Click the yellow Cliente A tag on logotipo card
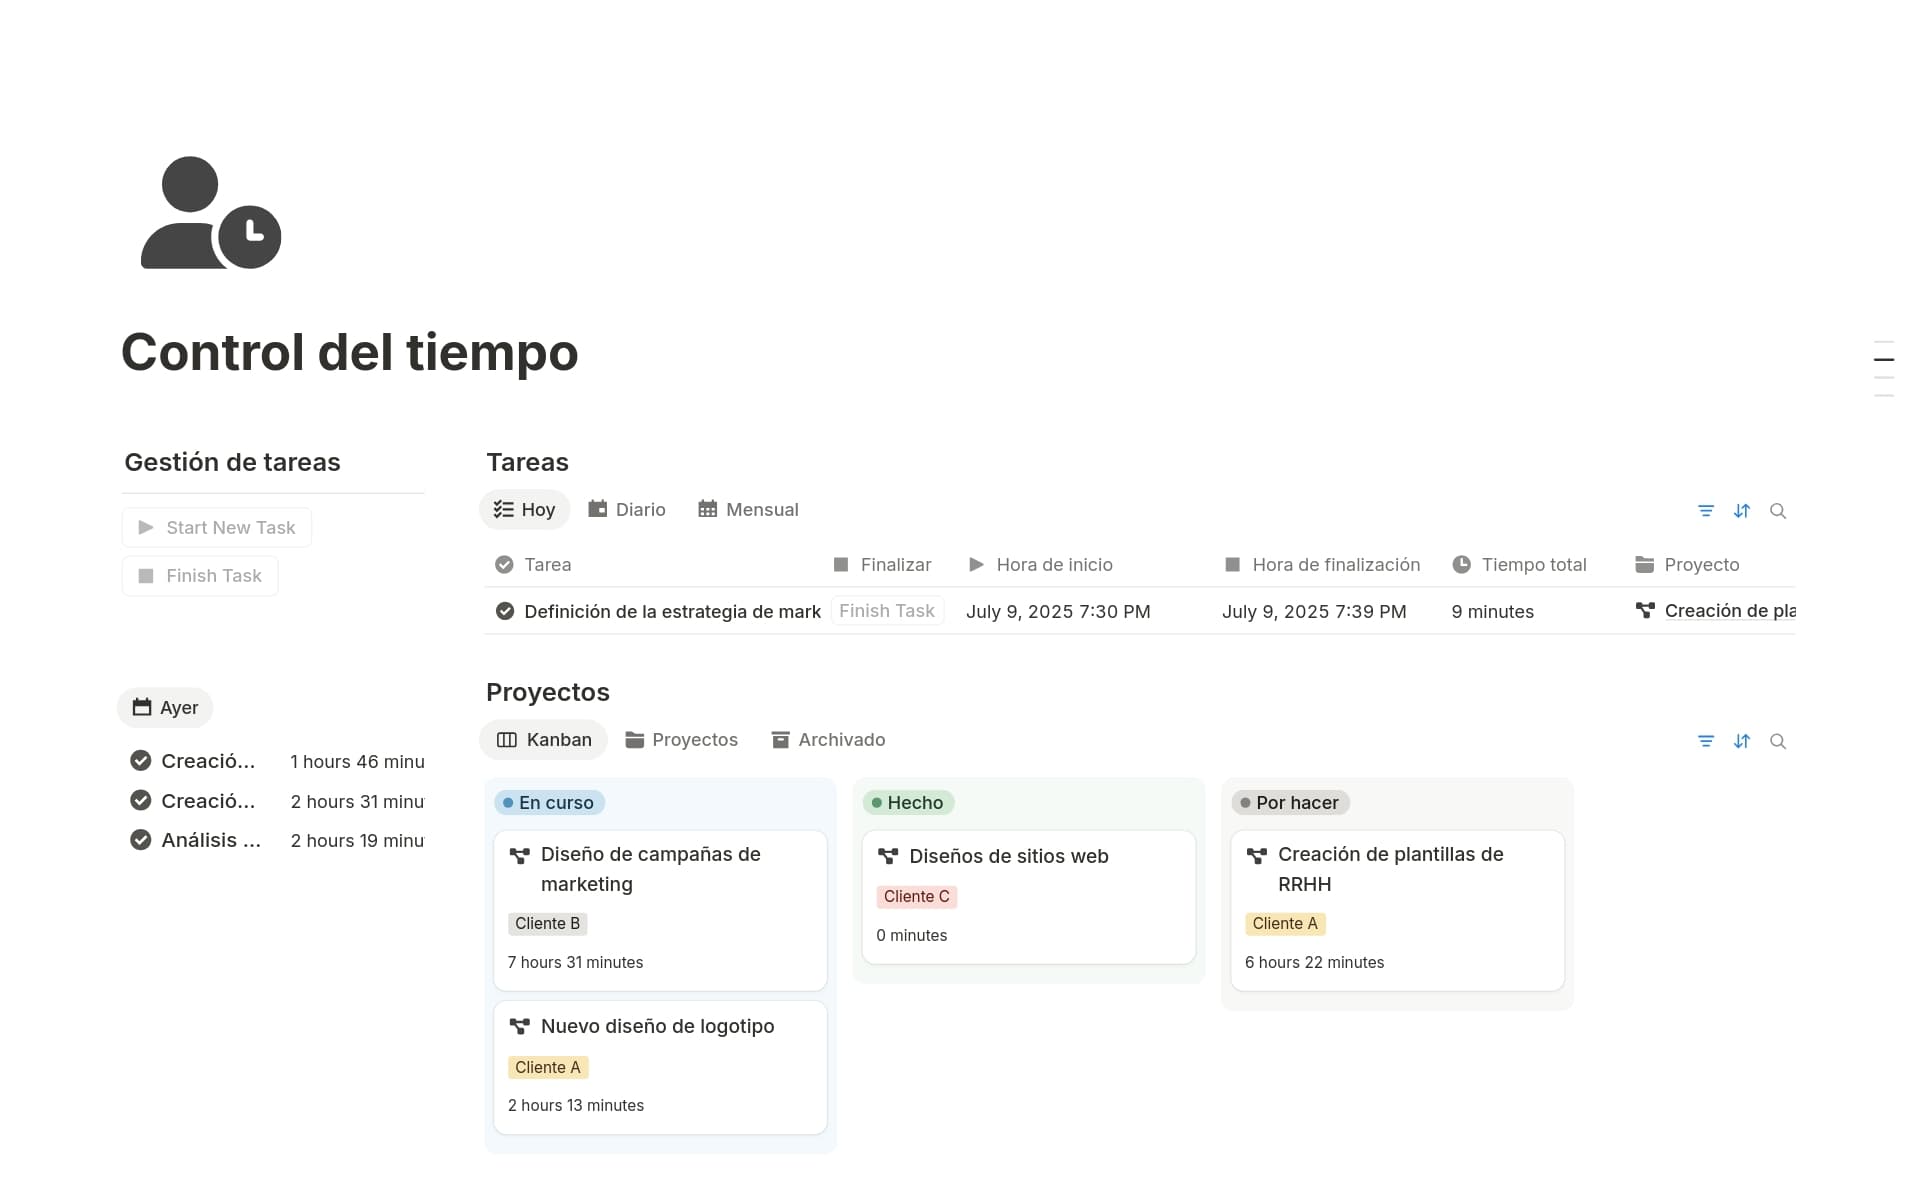The width and height of the screenshot is (1920, 1199). 547,1068
